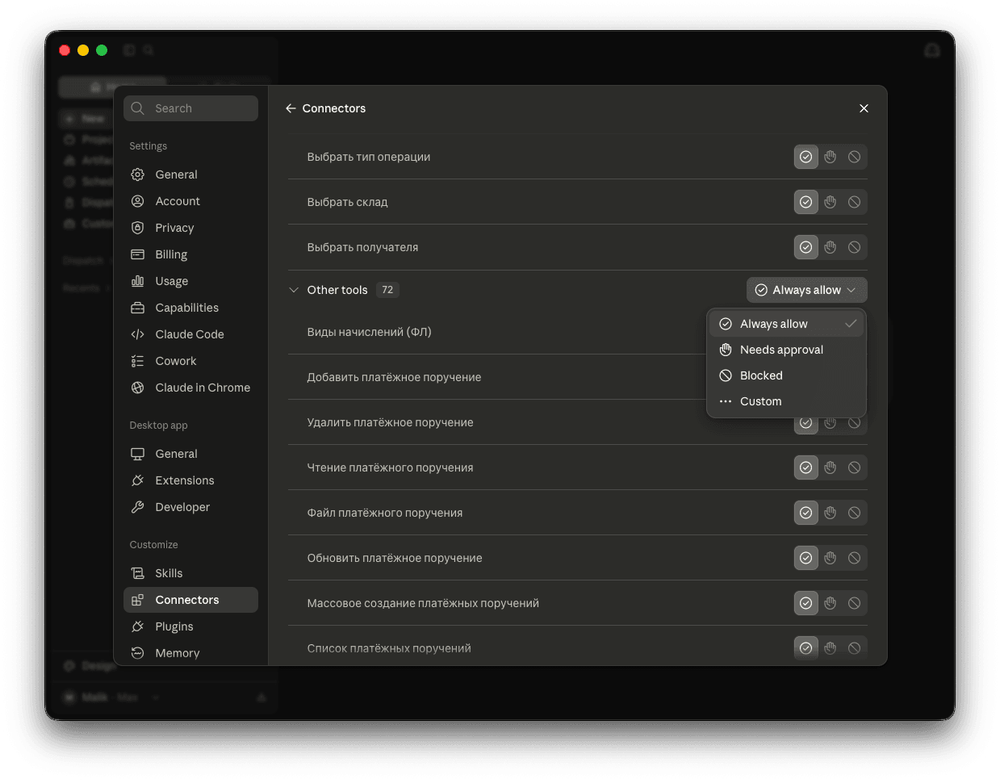Set Обновить платёжное поручение to always allow
The height and width of the screenshot is (780, 1000).
click(806, 558)
